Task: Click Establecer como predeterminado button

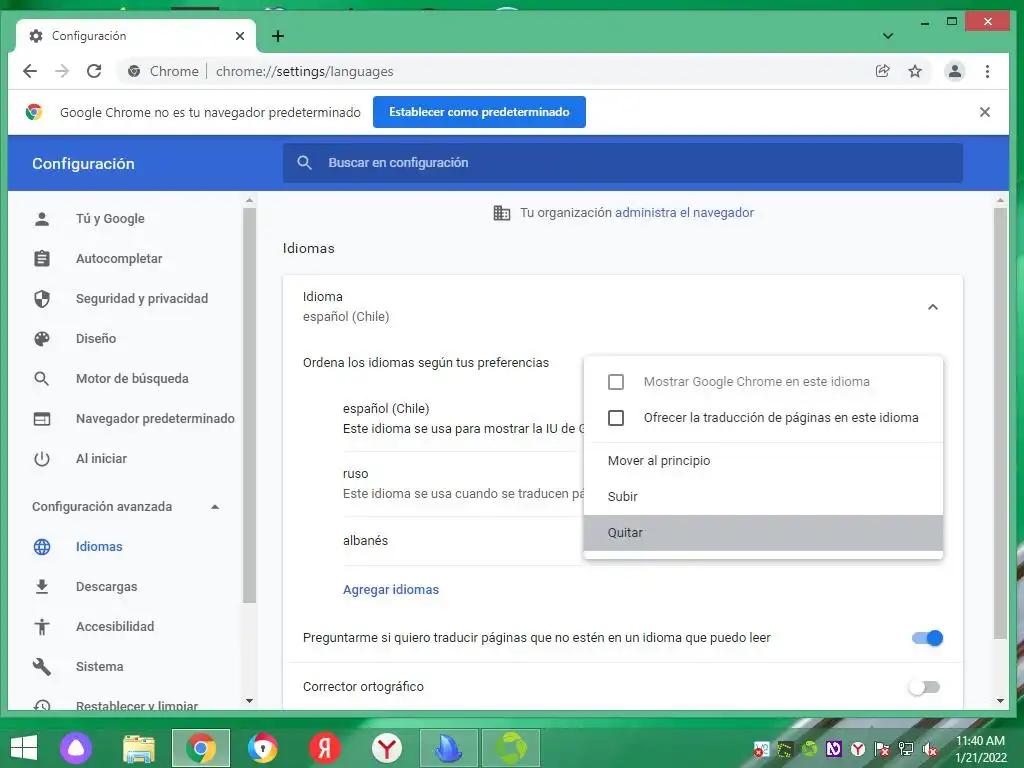Action: (x=479, y=112)
